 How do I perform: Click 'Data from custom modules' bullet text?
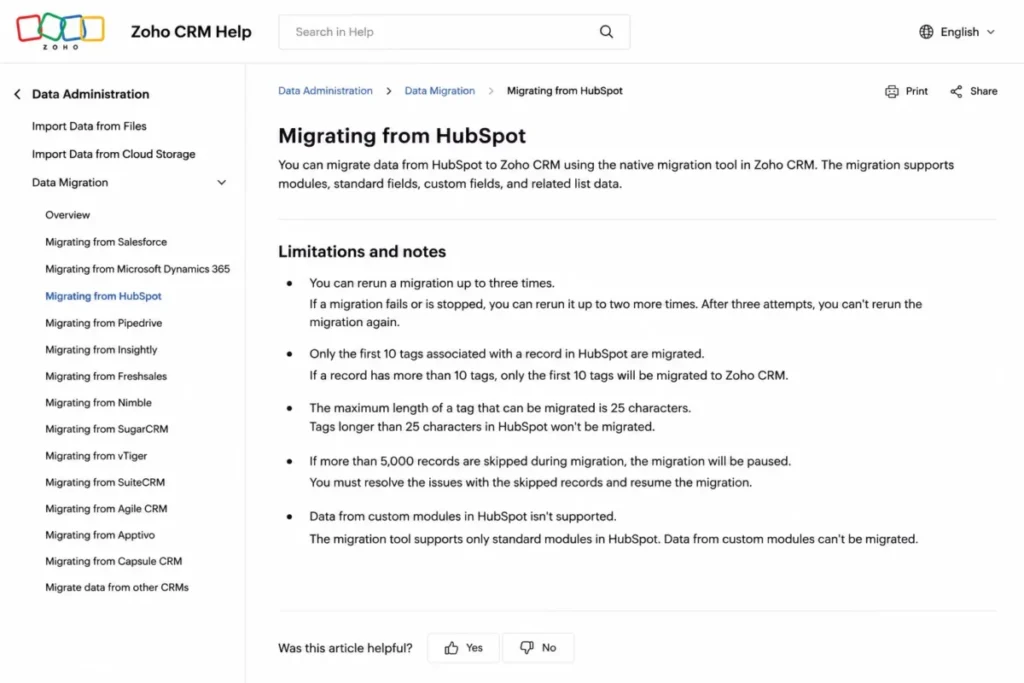tap(462, 516)
